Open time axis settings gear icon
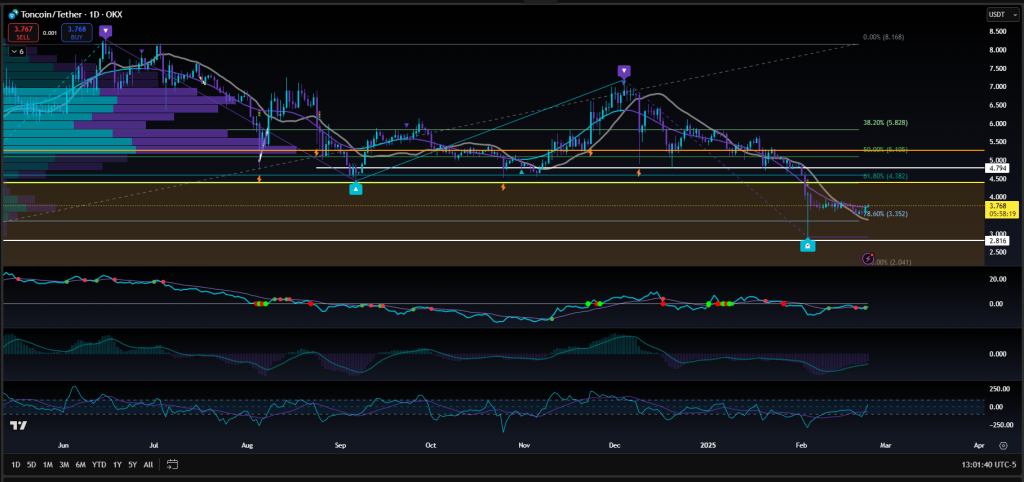The image size is (1024, 482). click(x=1003, y=445)
